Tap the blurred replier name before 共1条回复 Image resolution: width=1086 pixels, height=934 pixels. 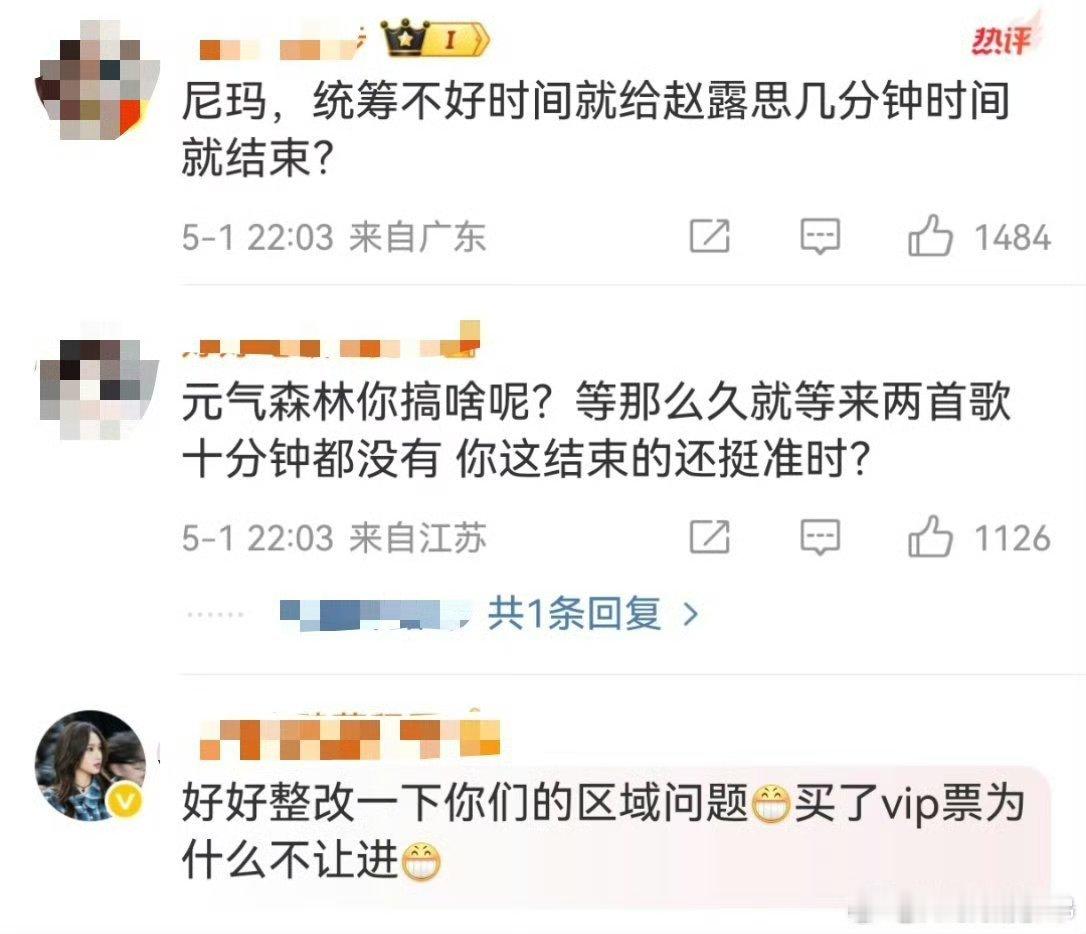click(x=374, y=614)
